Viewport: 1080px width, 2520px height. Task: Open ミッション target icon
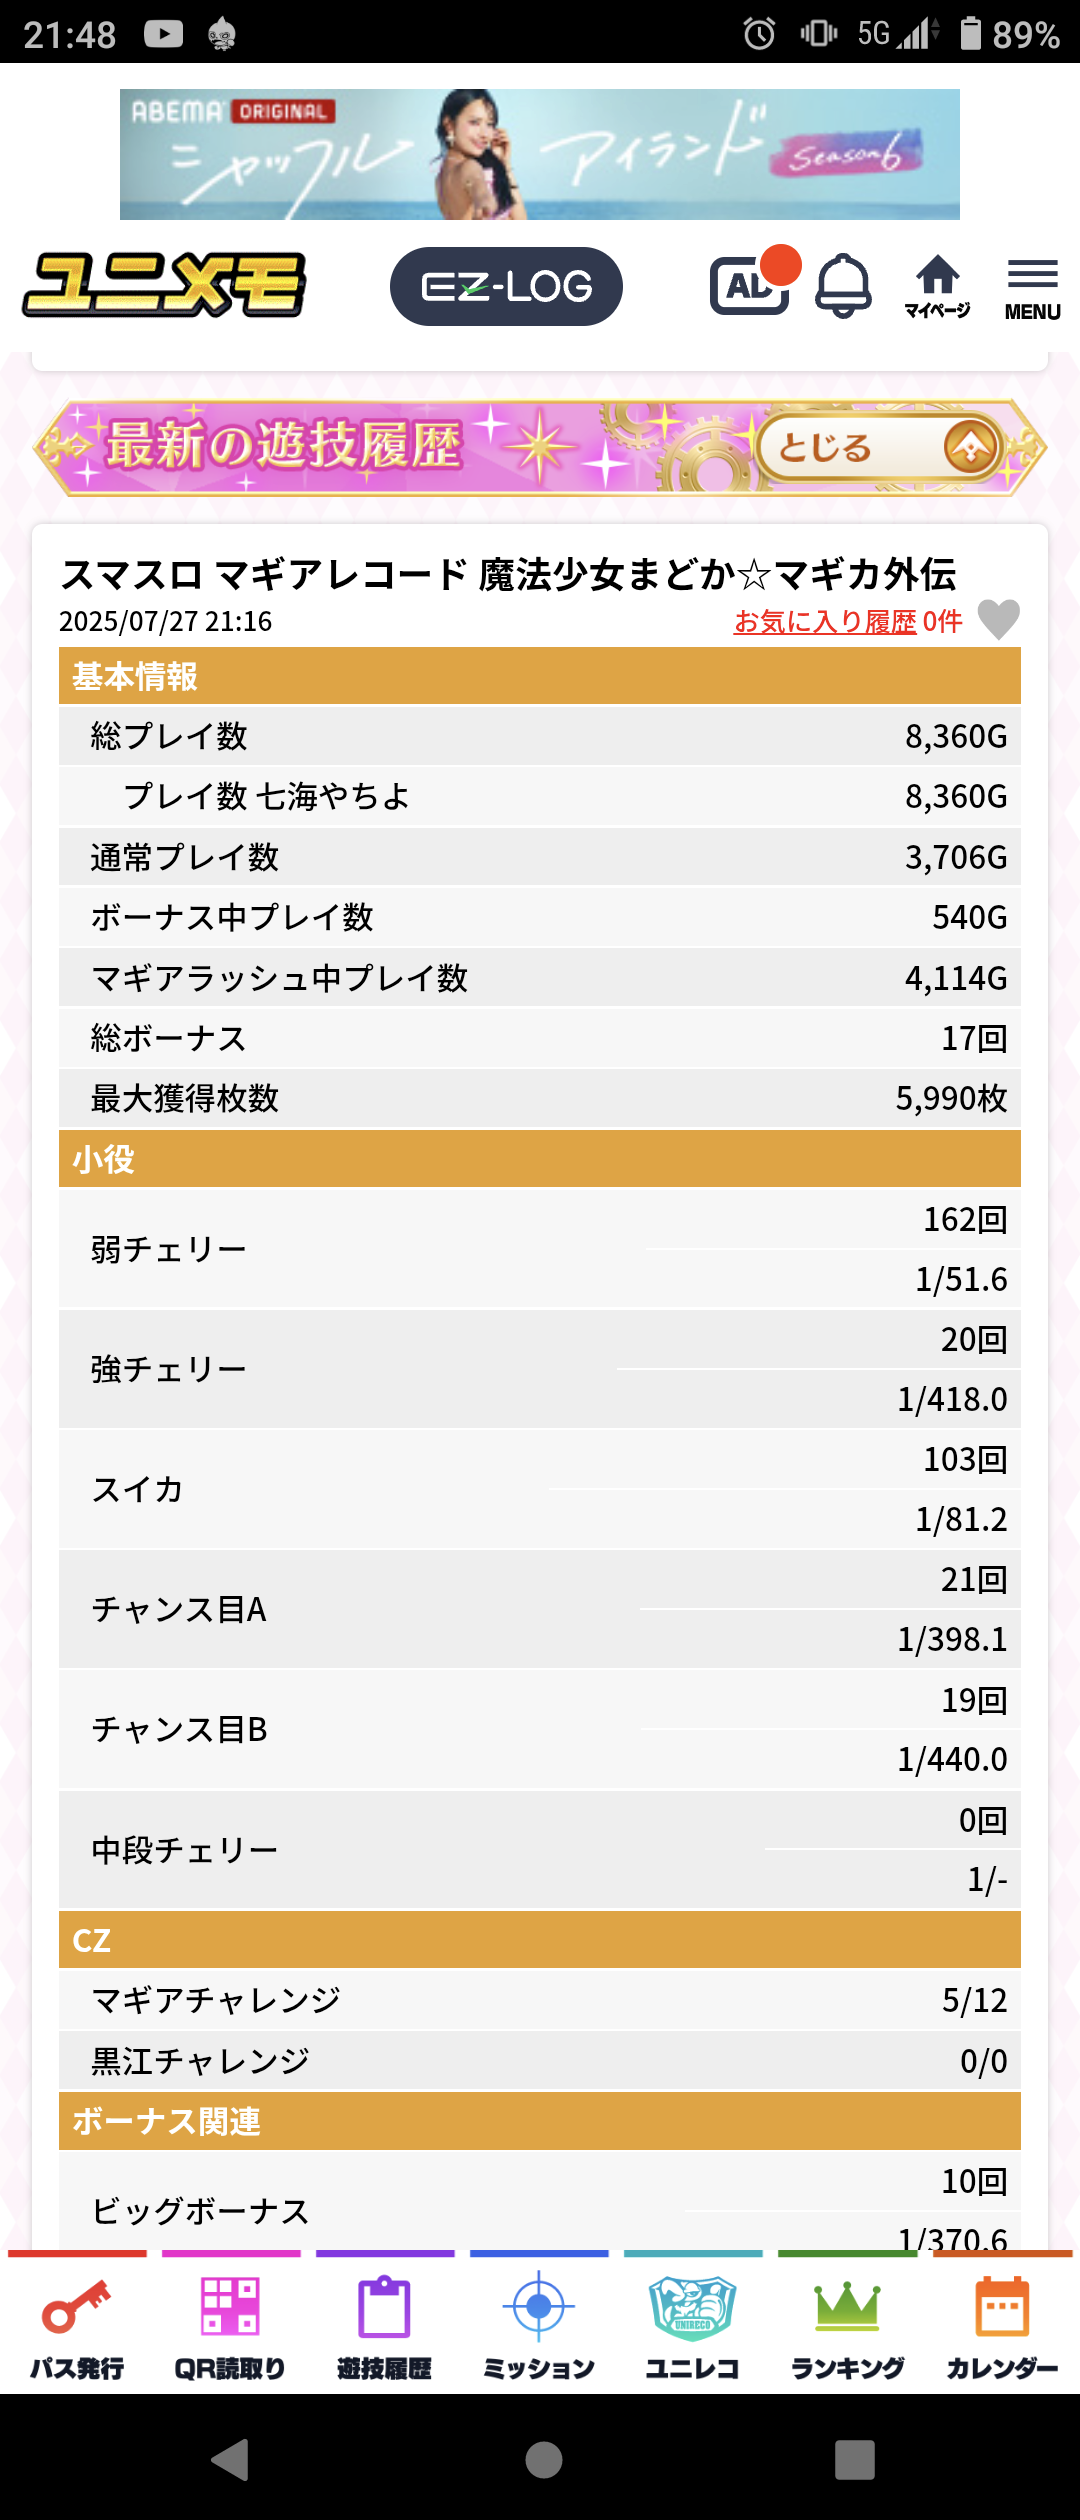click(539, 2327)
